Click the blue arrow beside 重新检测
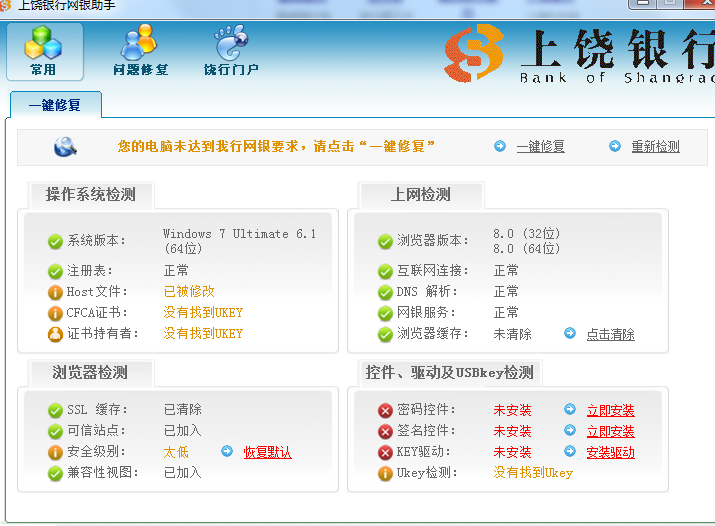The width and height of the screenshot is (715, 526). pyautogui.click(x=615, y=146)
